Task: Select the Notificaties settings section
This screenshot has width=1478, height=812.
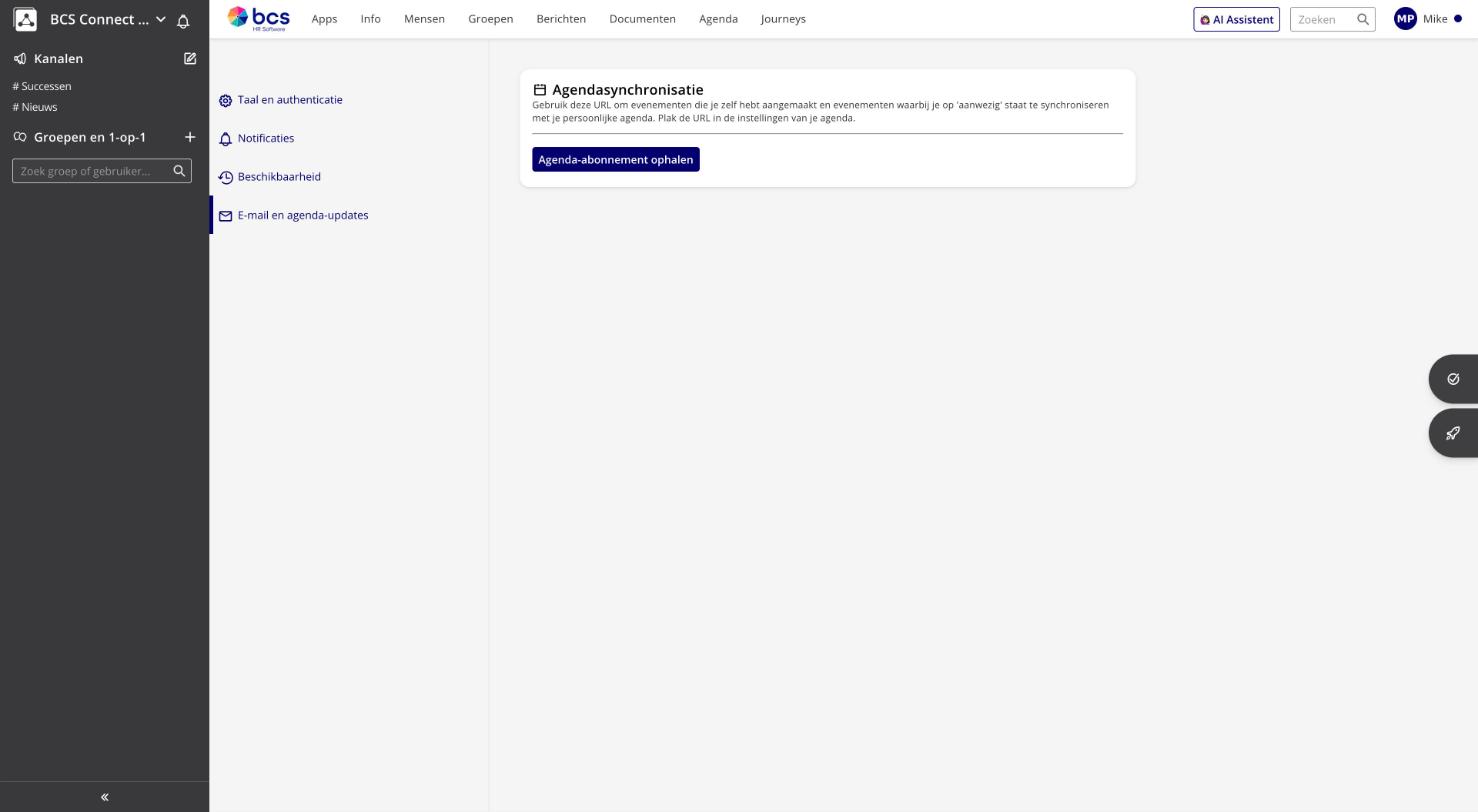Action: [x=266, y=138]
